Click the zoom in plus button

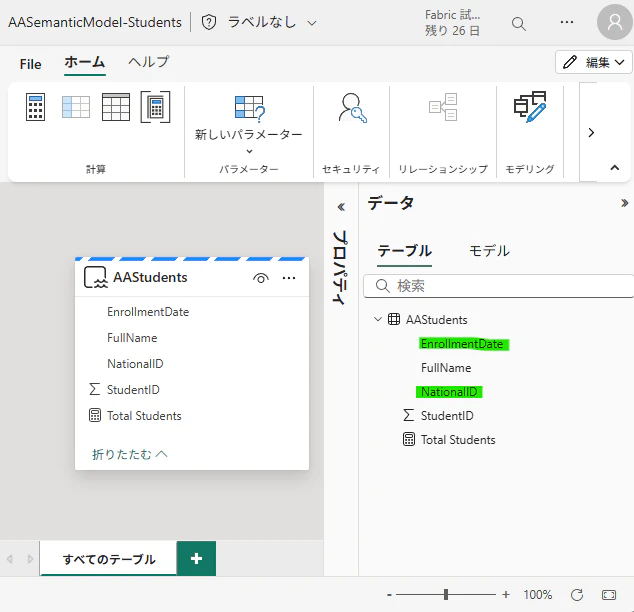(506, 594)
